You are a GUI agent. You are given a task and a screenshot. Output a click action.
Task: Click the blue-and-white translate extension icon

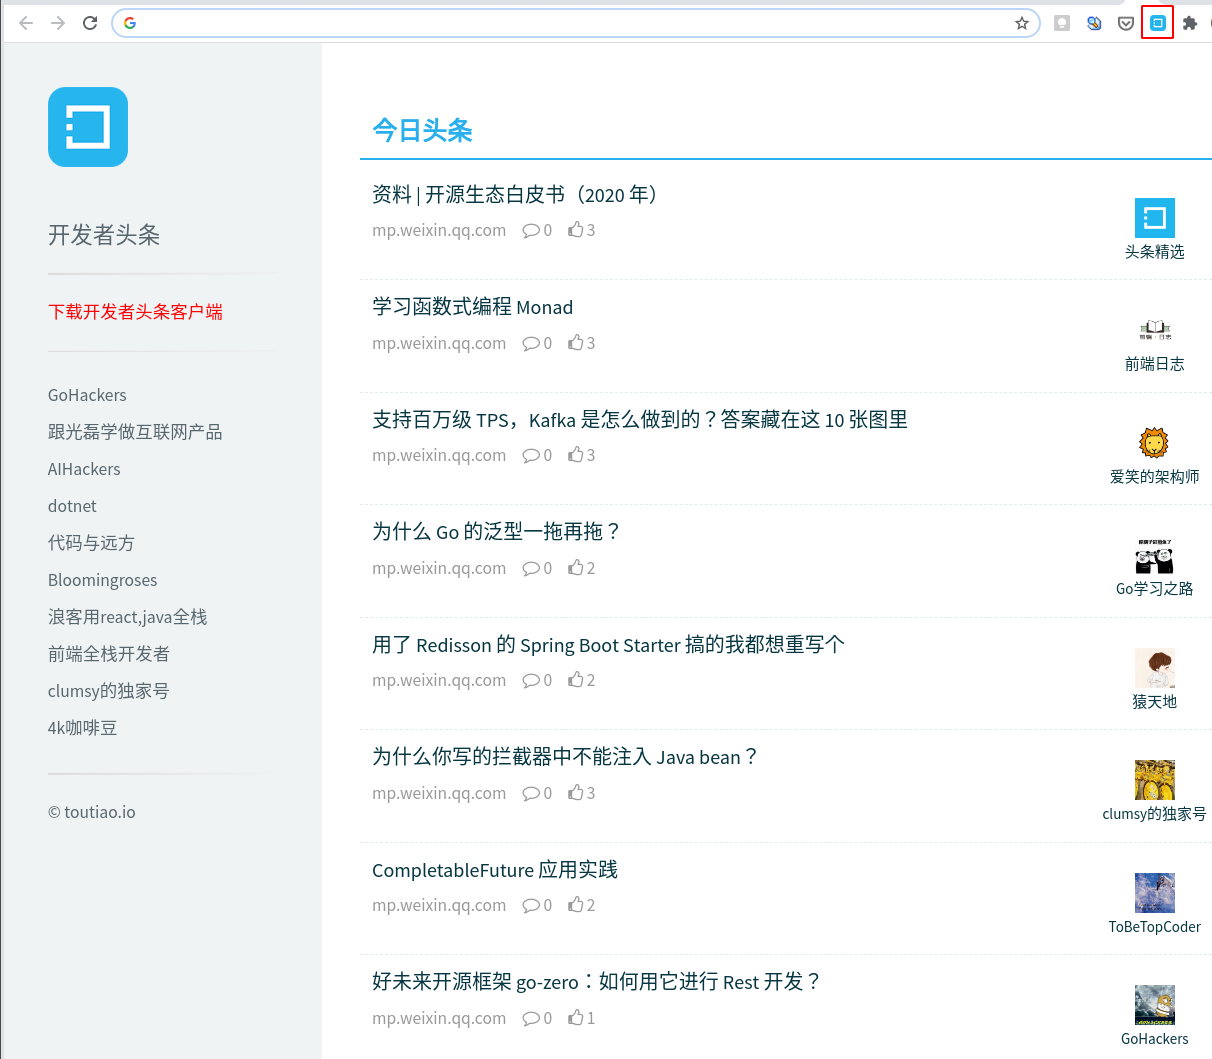(x=1094, y=23)
